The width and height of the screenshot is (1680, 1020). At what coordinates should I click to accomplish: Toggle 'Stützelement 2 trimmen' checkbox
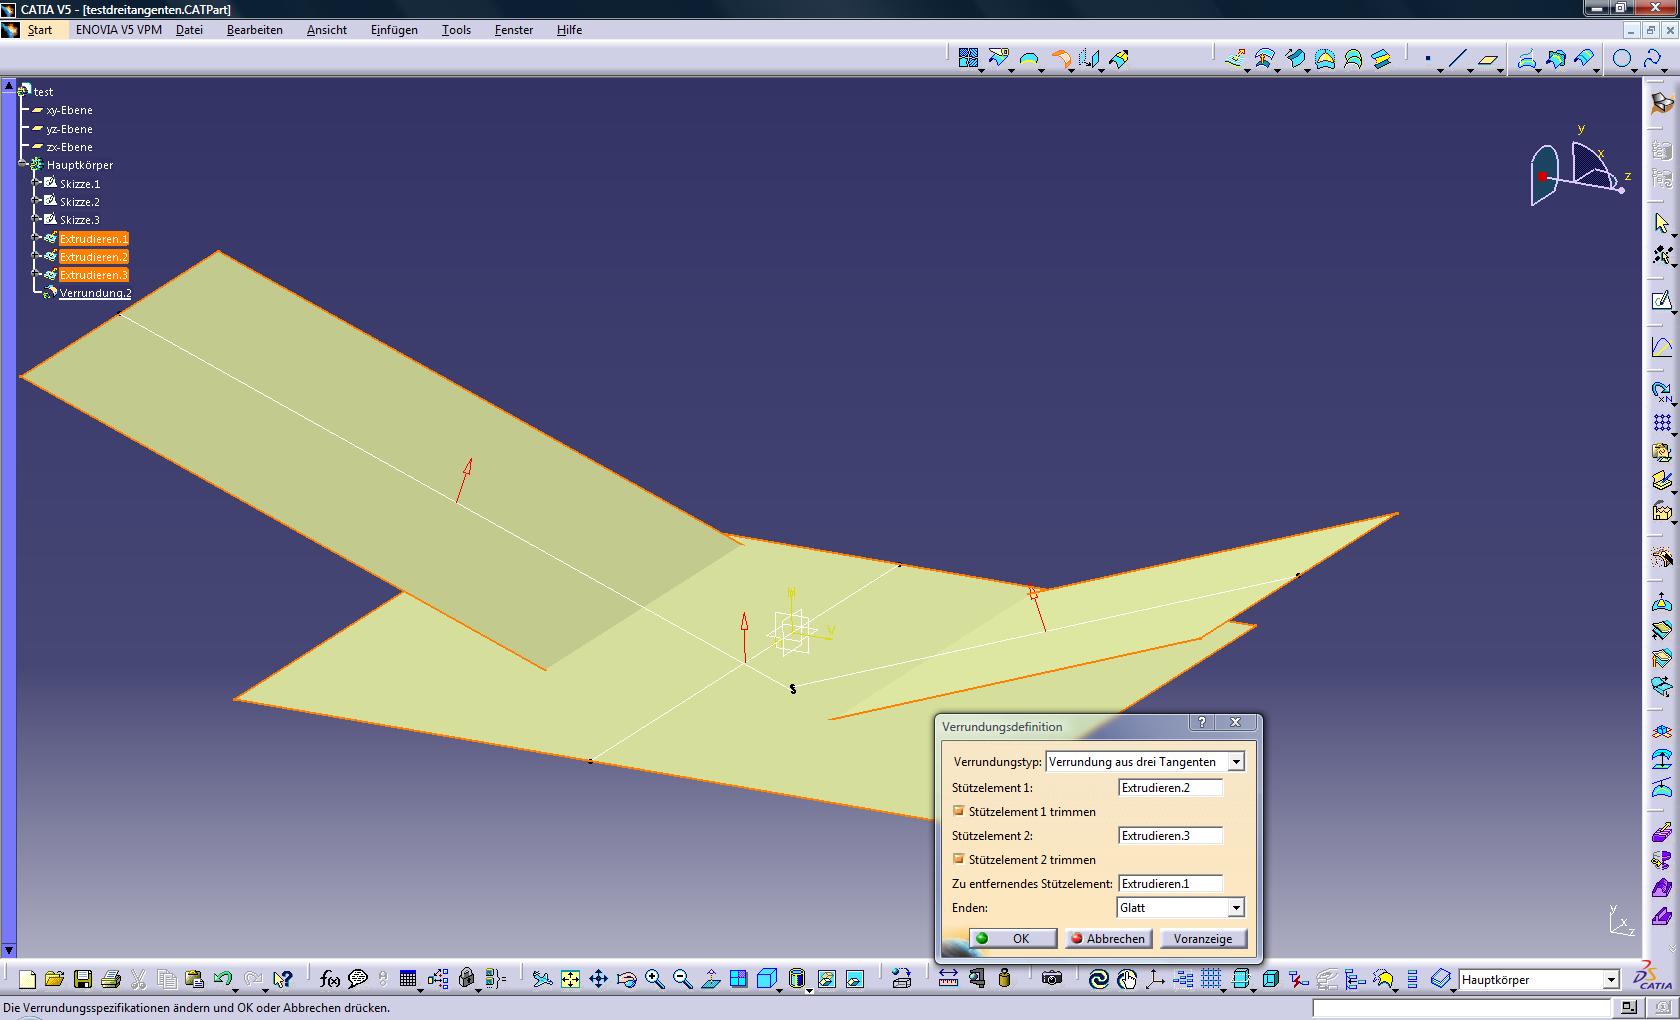pos(958,859)
